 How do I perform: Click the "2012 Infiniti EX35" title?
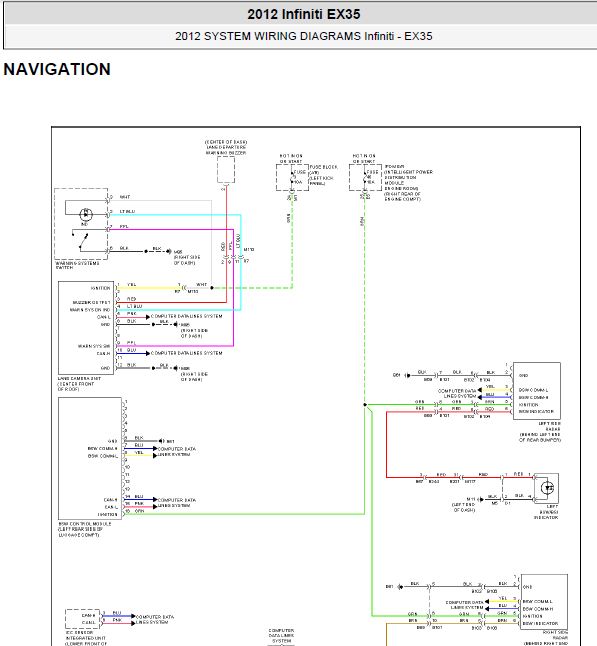click(304, 14)
